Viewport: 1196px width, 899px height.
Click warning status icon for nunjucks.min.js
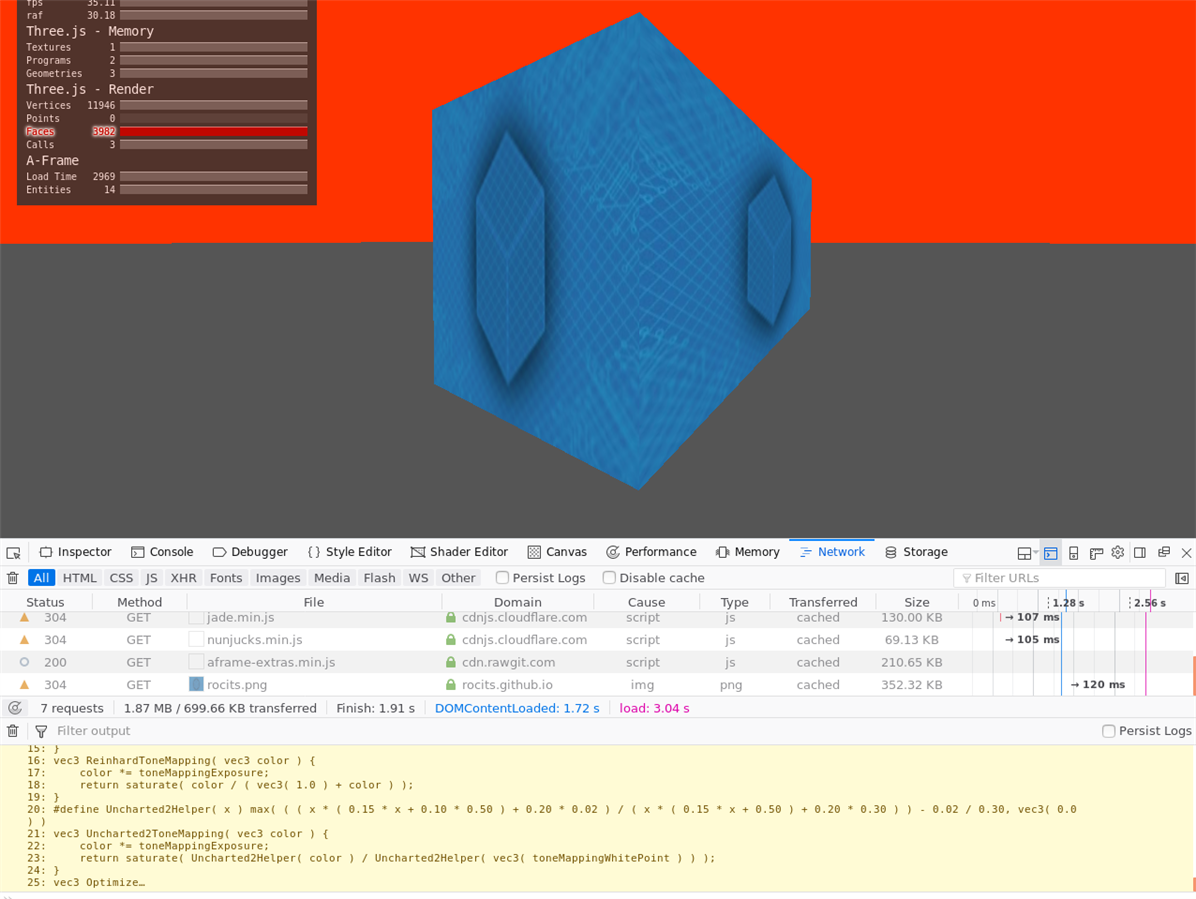pos(24,640)
